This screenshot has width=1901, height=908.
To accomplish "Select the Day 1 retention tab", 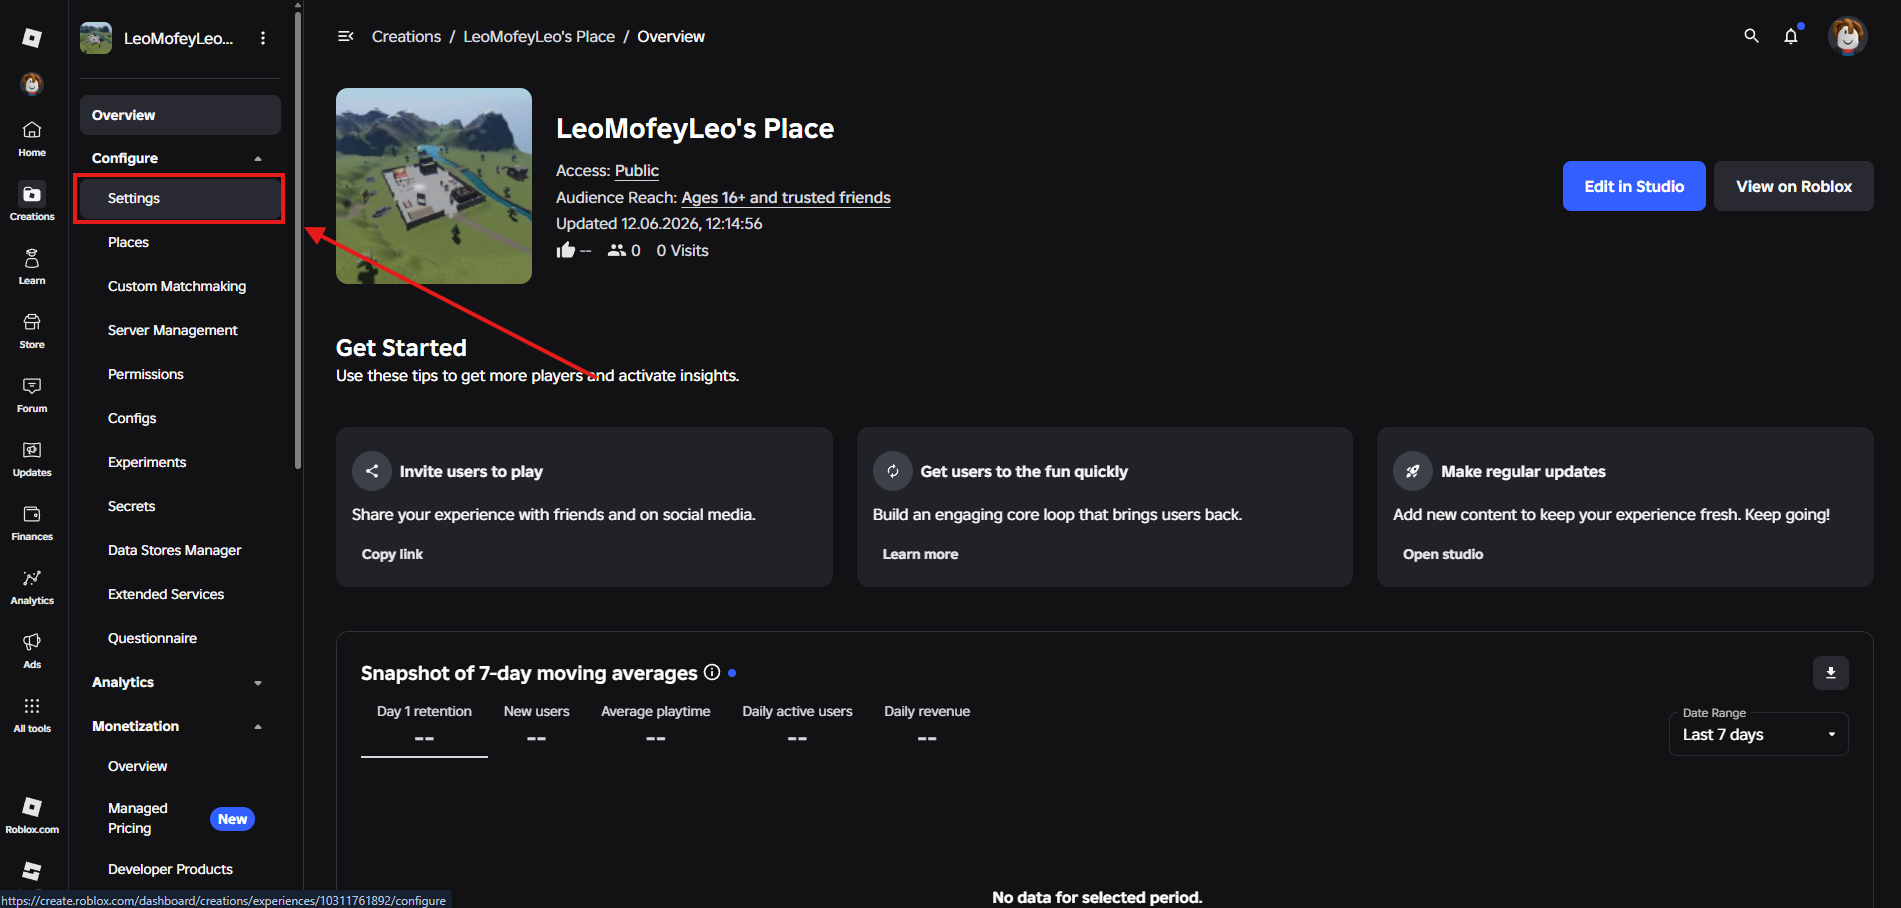I will click(x=424, y=725).
